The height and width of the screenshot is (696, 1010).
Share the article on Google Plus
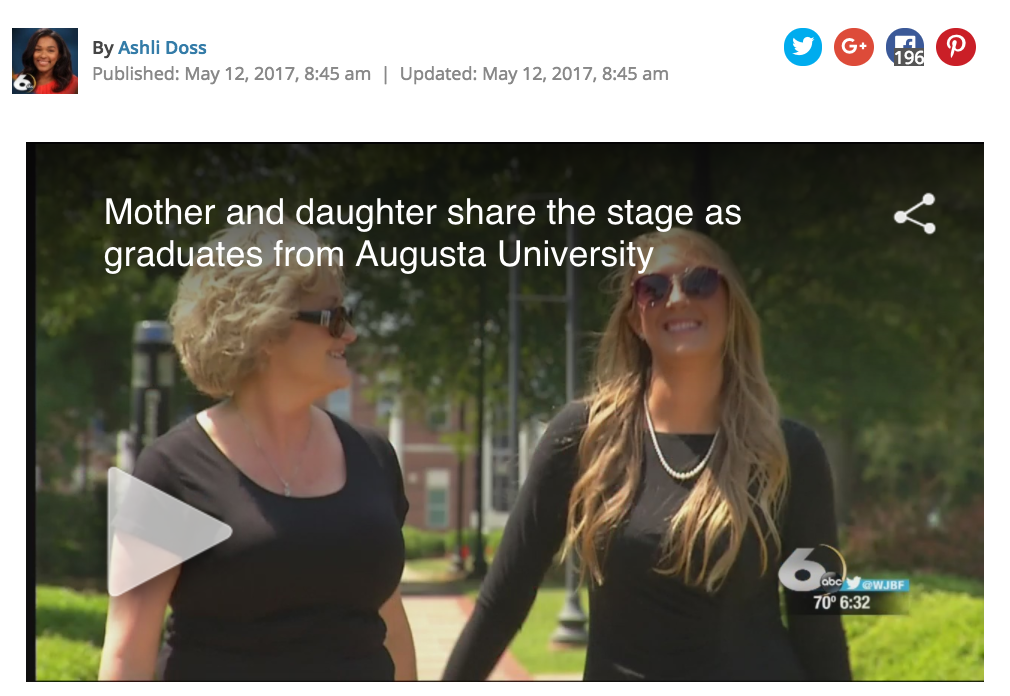(x=853, y=47)
